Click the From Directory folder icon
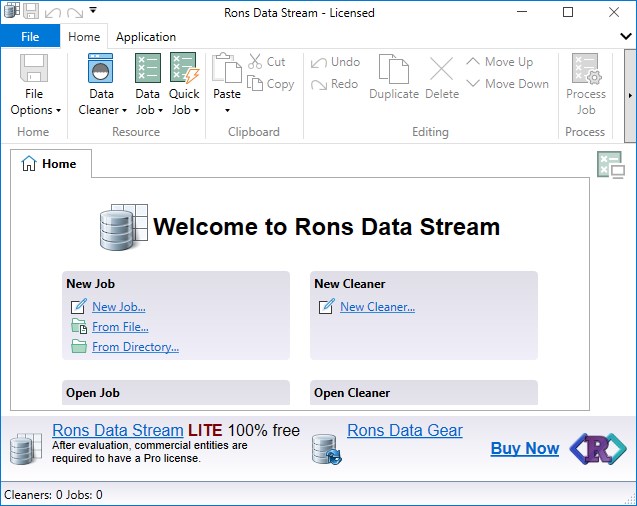 tap(79, 346)
